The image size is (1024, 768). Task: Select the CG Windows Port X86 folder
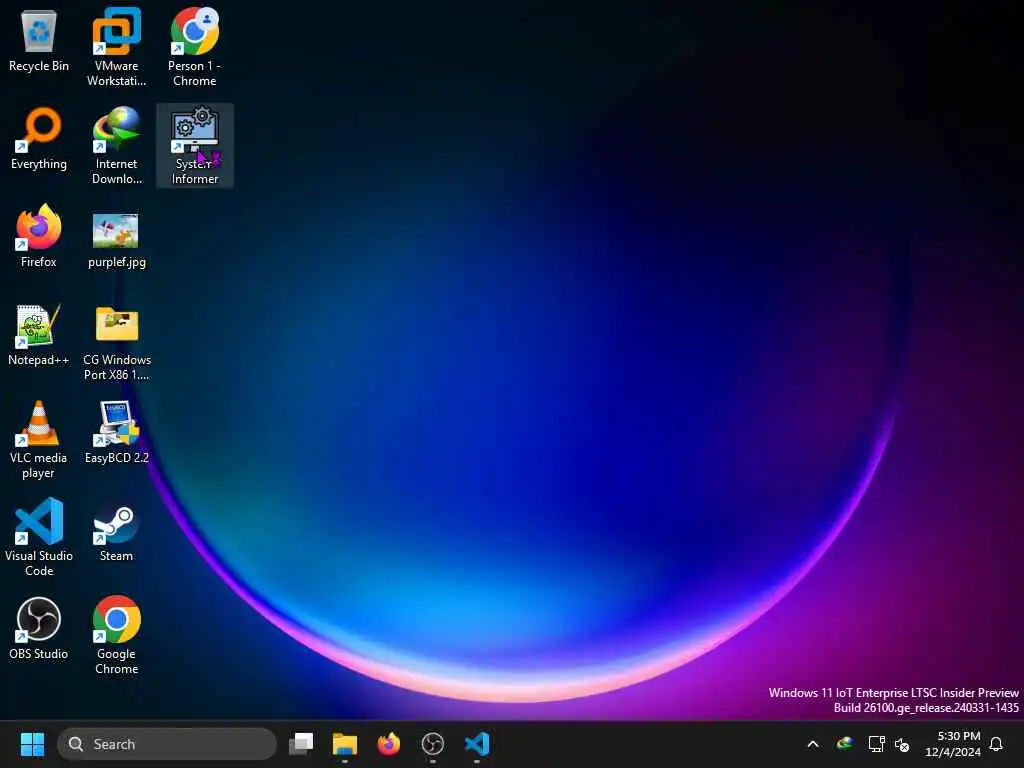(116, 342)
